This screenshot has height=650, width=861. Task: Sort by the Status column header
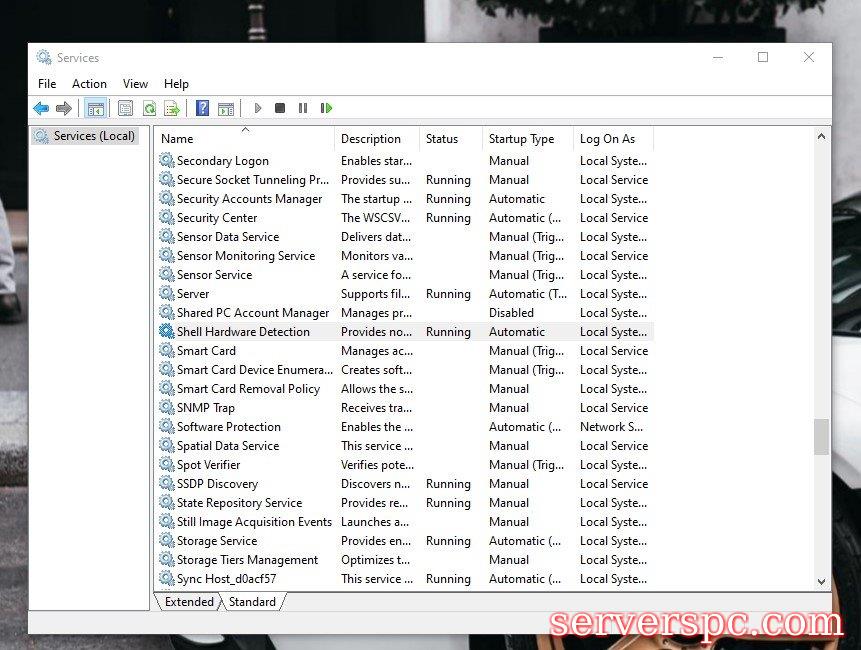(x=441, y=139)
